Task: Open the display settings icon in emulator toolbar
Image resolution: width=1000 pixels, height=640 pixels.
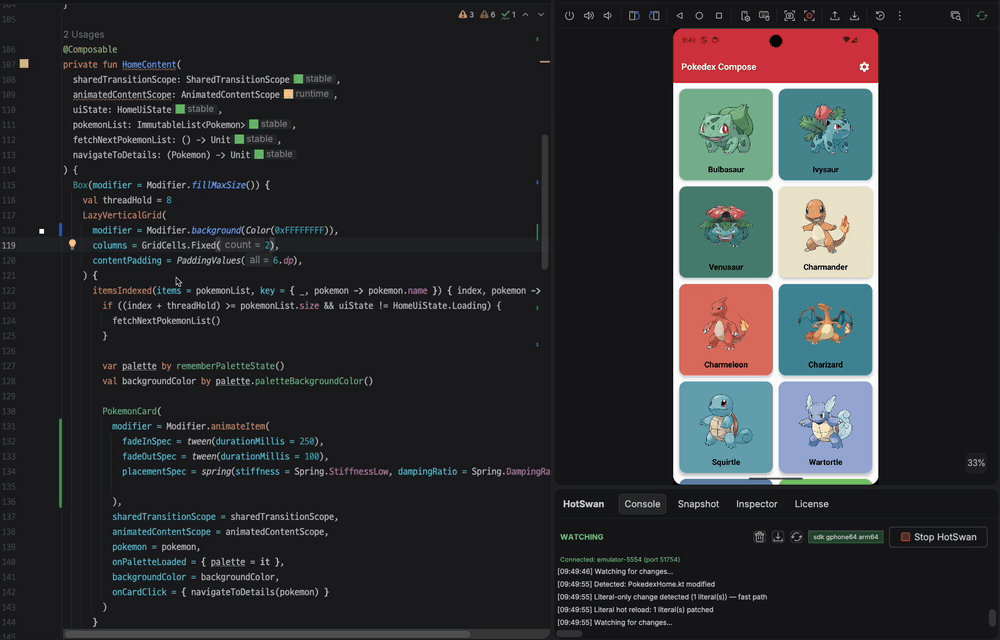Action: coord(764,16)
